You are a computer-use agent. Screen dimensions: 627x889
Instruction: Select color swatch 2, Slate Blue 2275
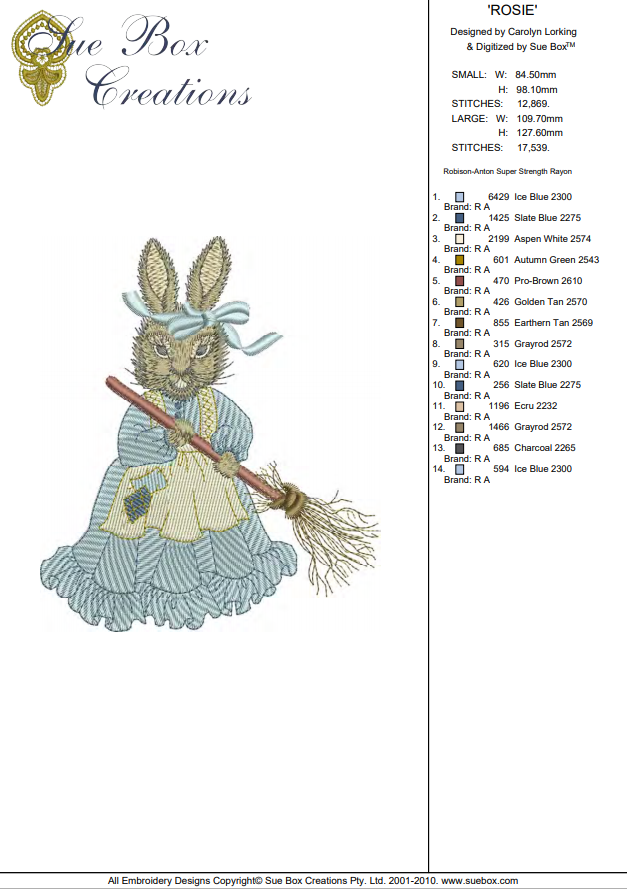click(x=460, y=218)
